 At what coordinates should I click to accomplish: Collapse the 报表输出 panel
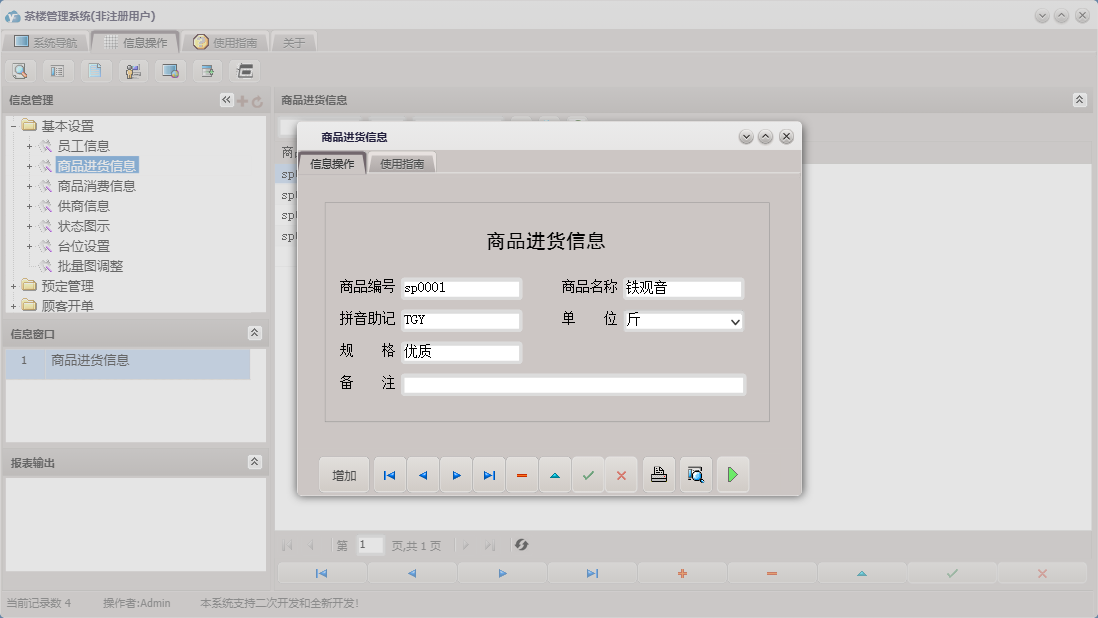click(x=256, y=462)
